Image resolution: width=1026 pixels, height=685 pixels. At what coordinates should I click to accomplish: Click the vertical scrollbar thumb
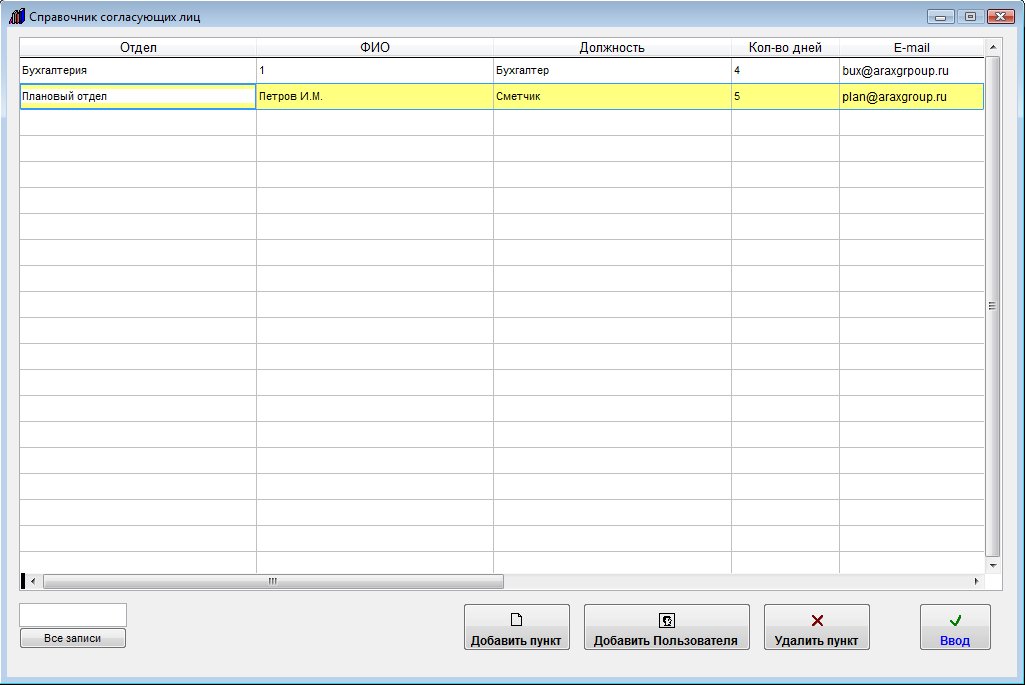pyautogui.click(x=993, y=306)
